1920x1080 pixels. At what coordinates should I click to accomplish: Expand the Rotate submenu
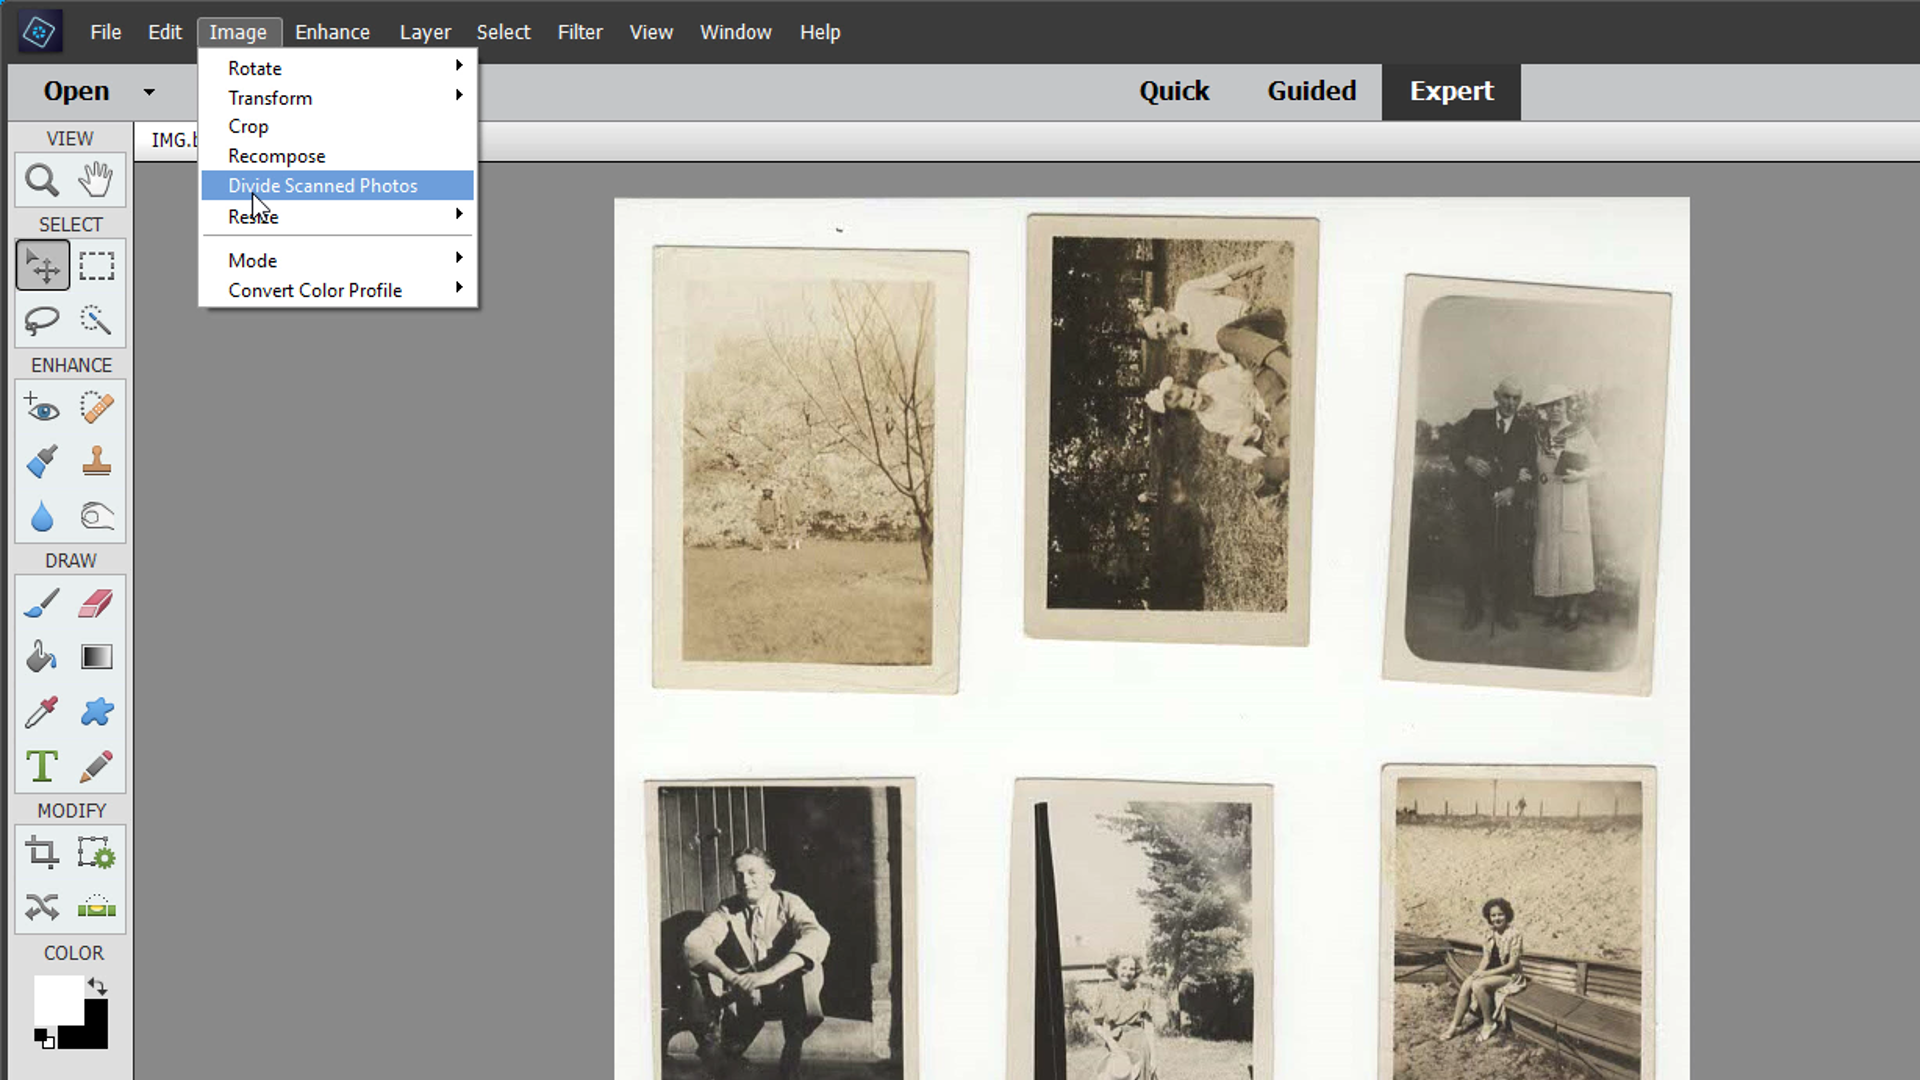(343, 67)
